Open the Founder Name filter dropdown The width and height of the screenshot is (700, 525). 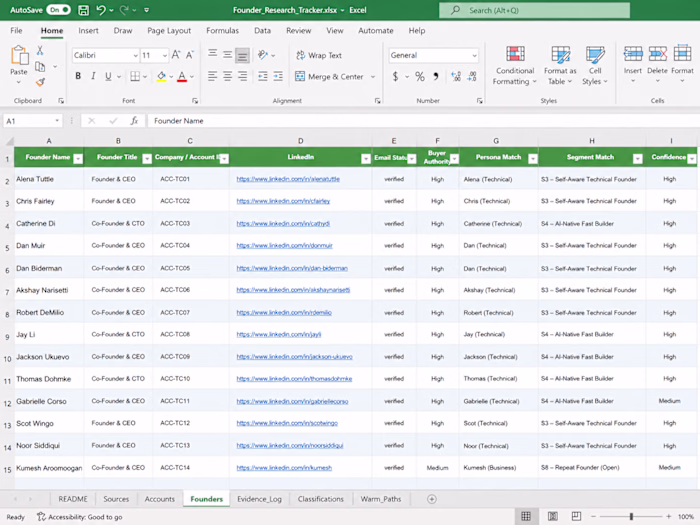78,158
